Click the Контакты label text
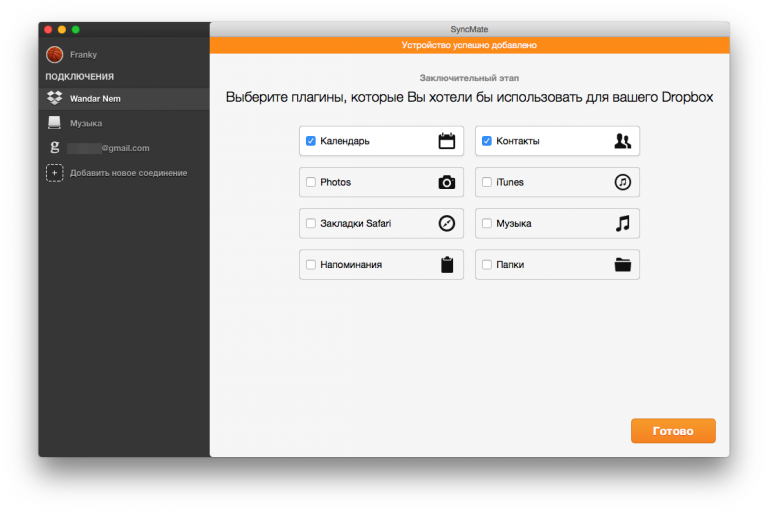Viewport: 768px width, 512px height. (x=518, y=141)
